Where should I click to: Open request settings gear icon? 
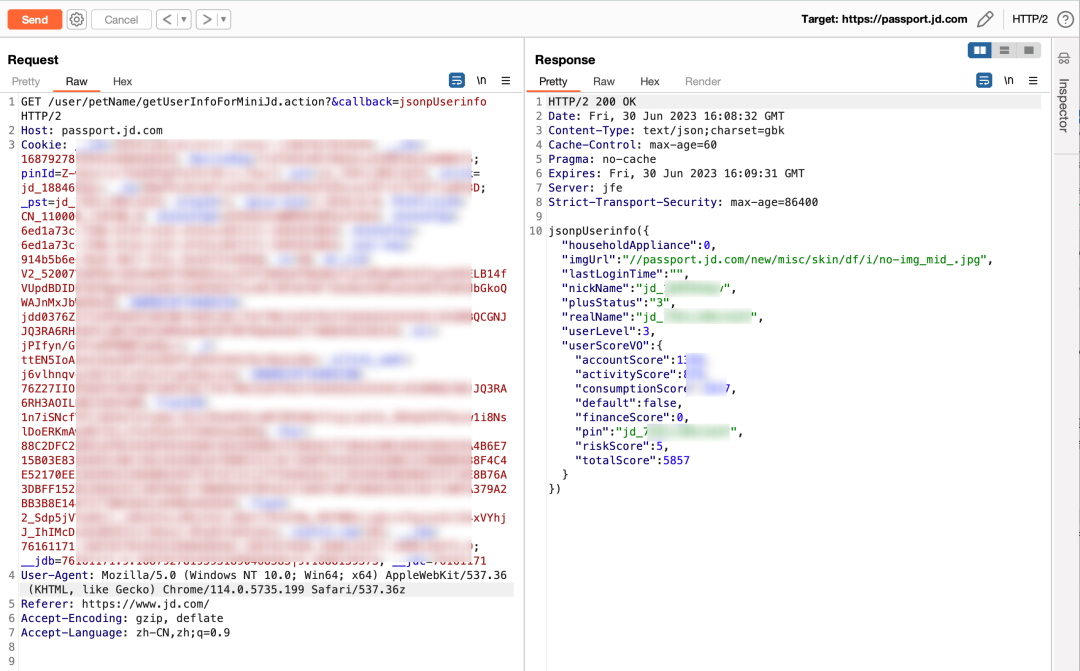point(77,19)
